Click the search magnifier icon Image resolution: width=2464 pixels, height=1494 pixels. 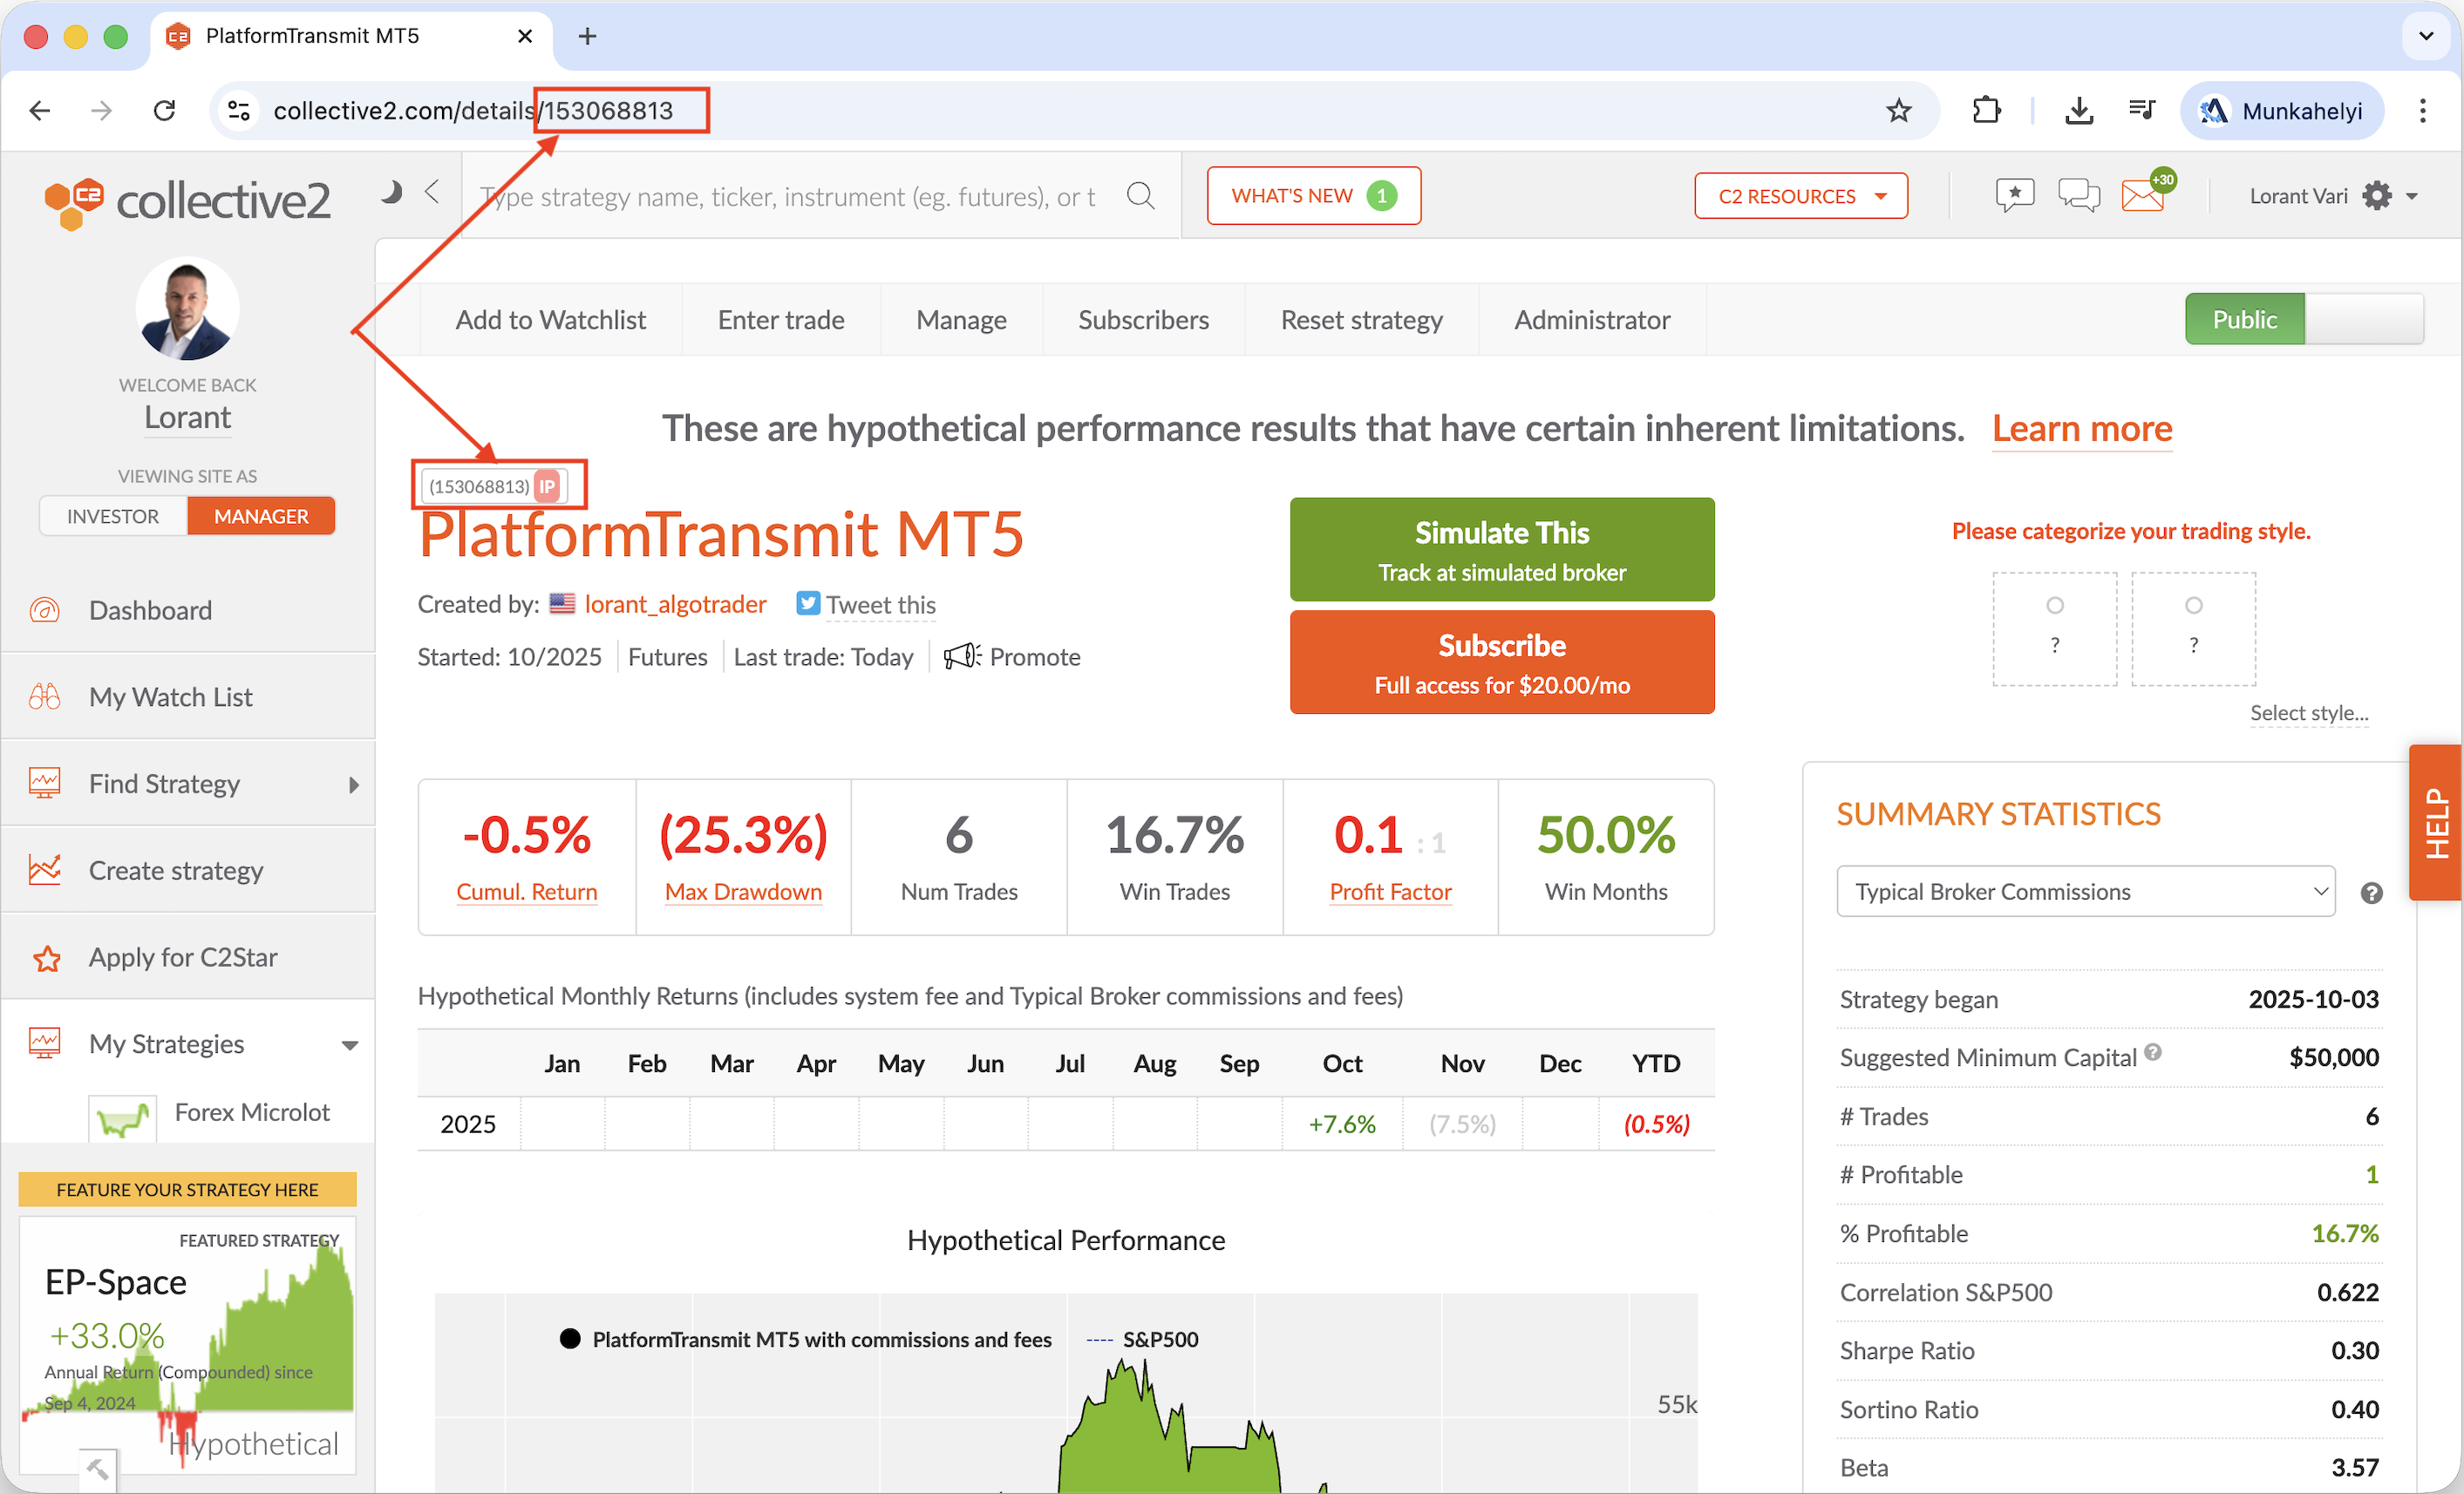point(1140,196)
